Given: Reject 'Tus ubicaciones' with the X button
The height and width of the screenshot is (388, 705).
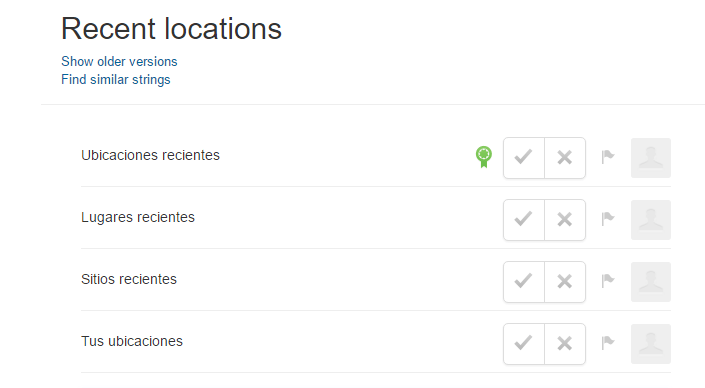Looking at the screenshot, I should click(565, 344).
